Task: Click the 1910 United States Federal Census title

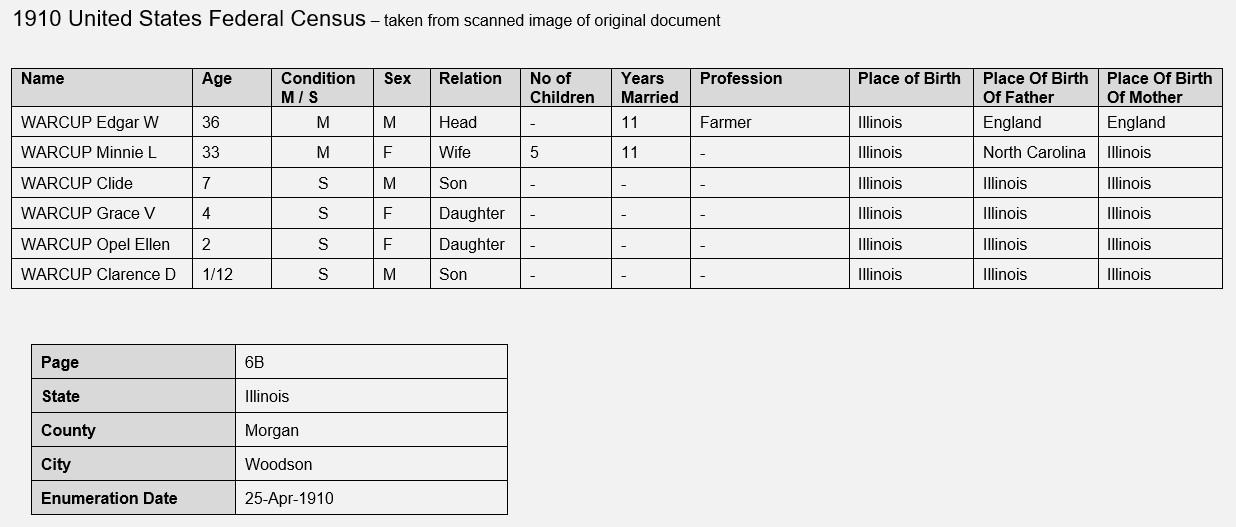Action: 189,19
